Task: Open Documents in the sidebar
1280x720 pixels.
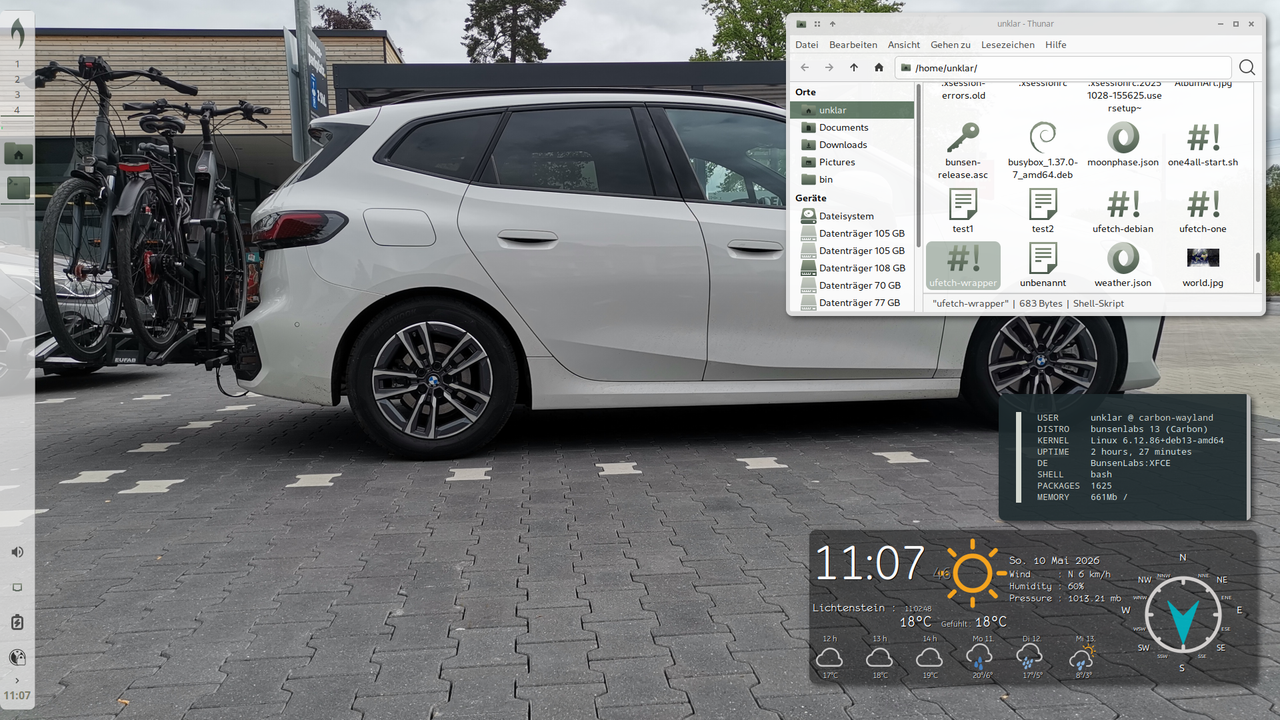Action: [x=852, y=127]
